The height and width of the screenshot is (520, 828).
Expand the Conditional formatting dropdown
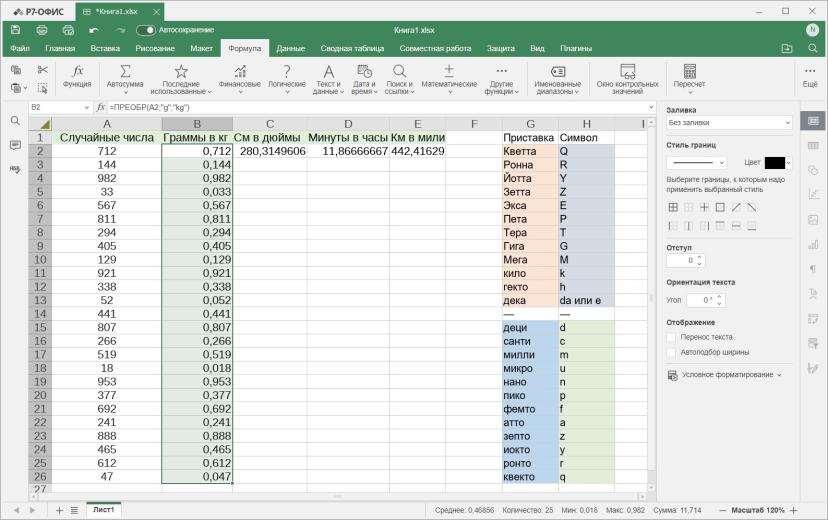[724, 375]
